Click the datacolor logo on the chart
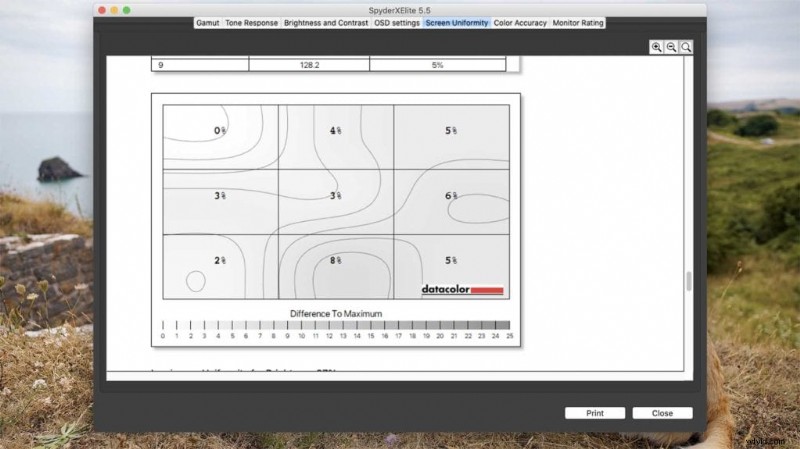 (462, 289)
